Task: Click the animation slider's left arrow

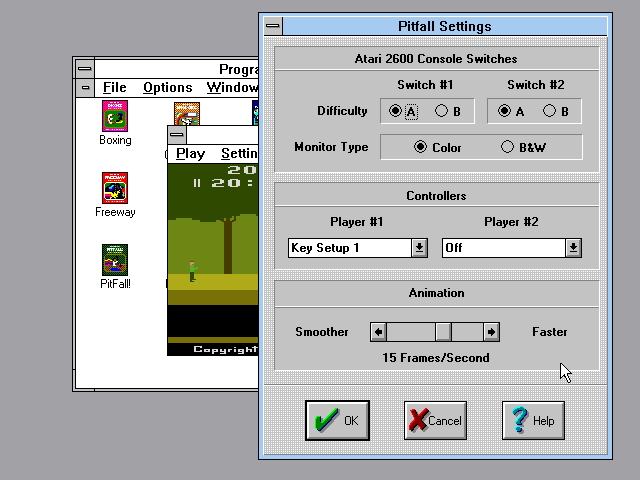Action: coord(378,332)
